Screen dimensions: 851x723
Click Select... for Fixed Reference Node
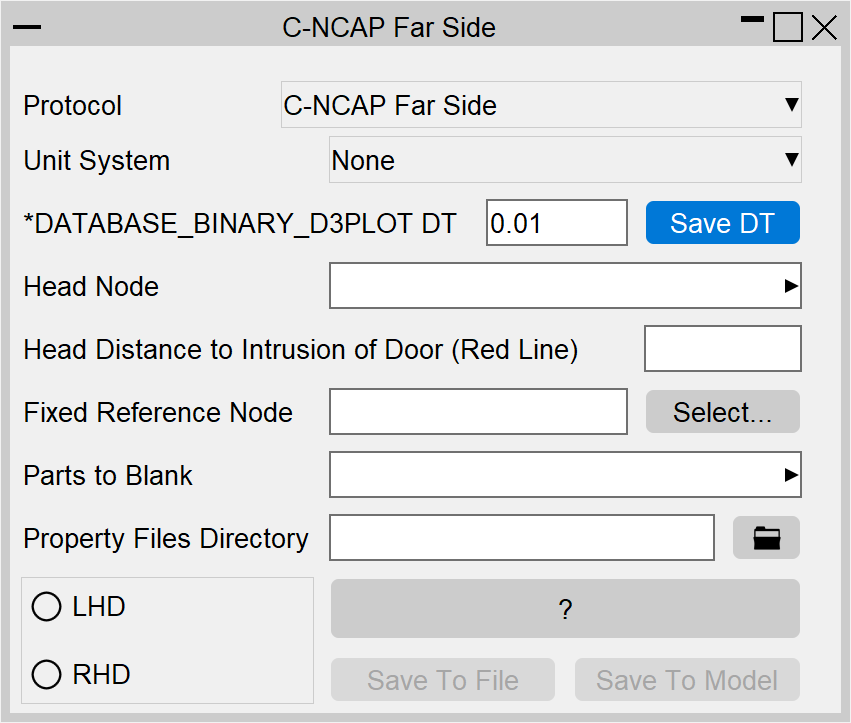(x=722, y=411)
